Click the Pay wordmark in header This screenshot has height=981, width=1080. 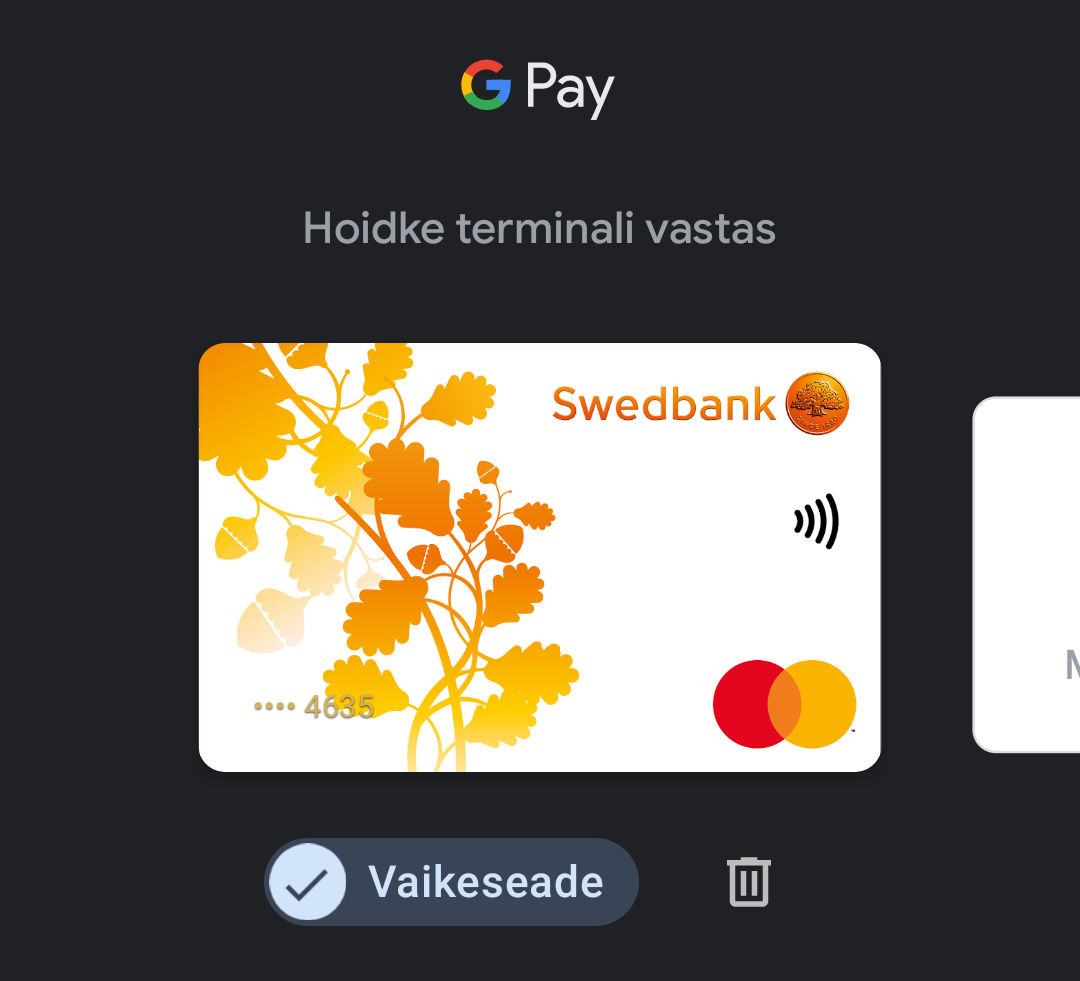pos(570,88)
